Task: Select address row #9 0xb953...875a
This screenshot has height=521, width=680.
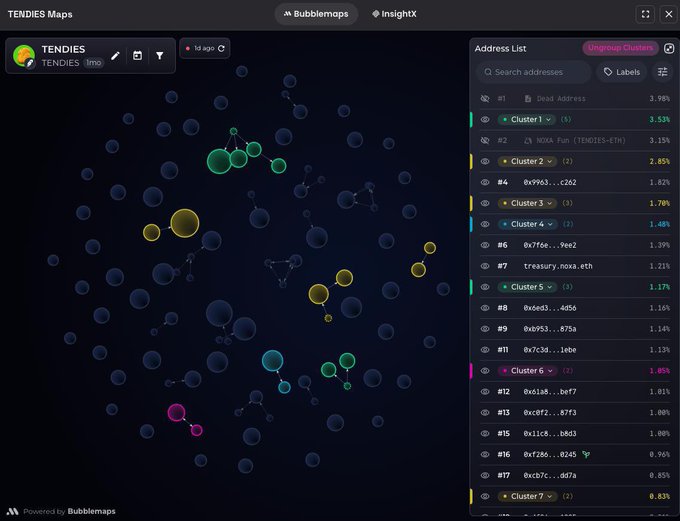Action: pos(575,329)
